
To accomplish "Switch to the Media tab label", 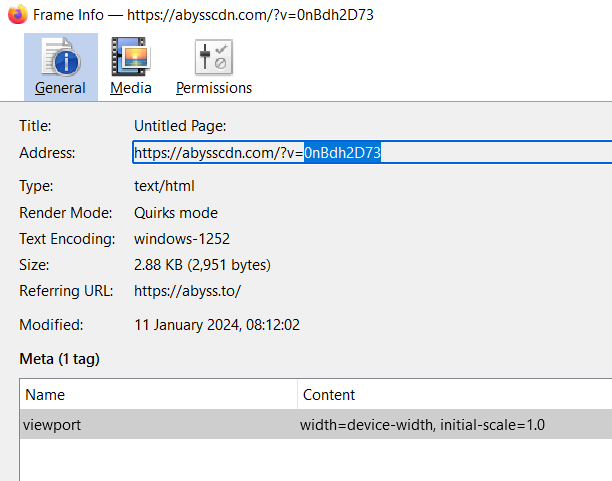I will pos(131,88).
